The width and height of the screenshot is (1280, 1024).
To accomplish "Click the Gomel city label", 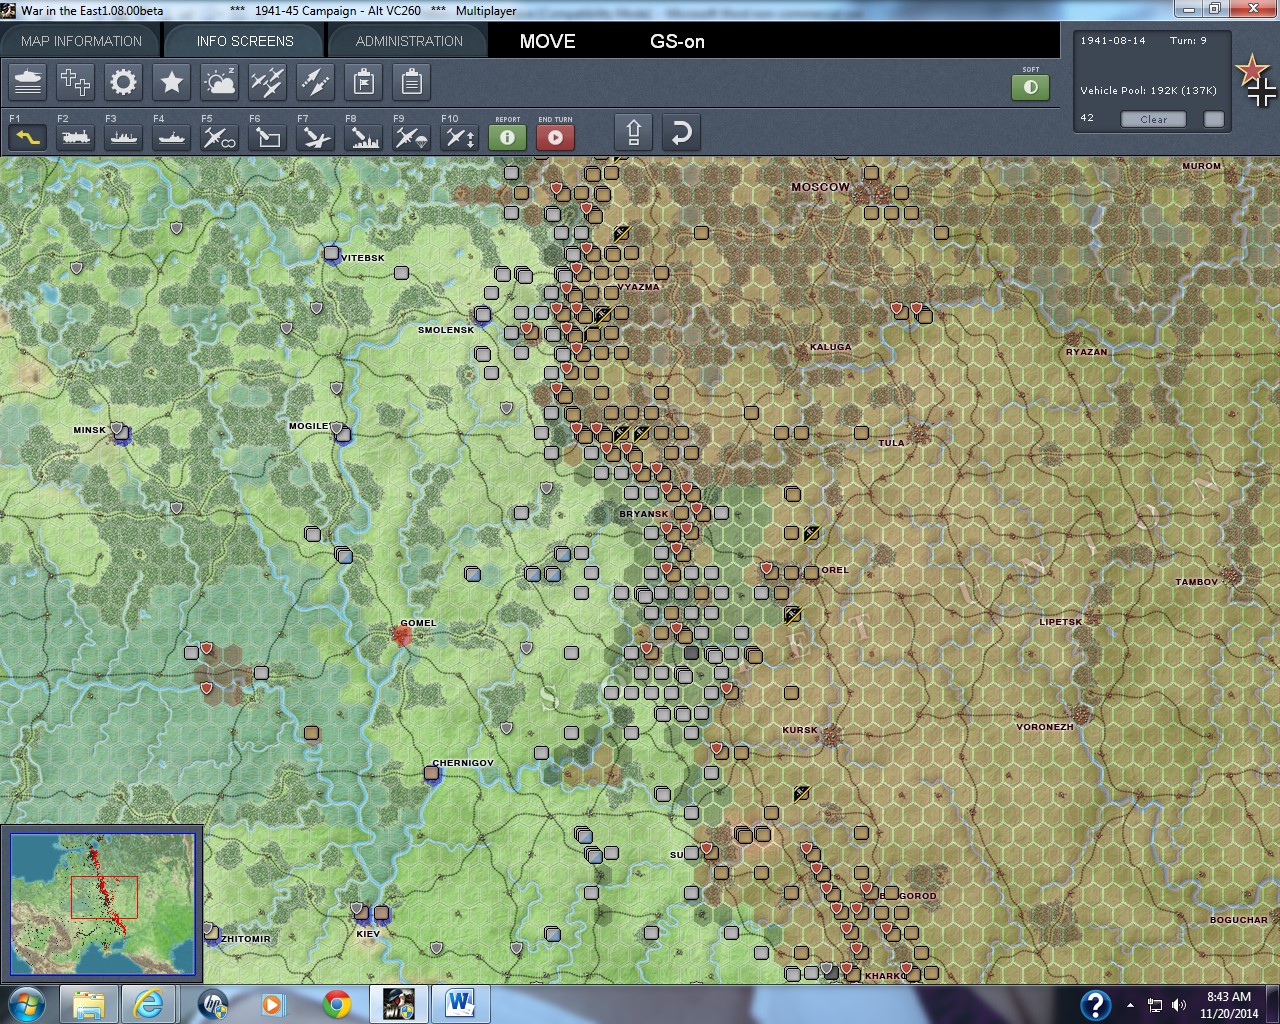I will [418, 623].
